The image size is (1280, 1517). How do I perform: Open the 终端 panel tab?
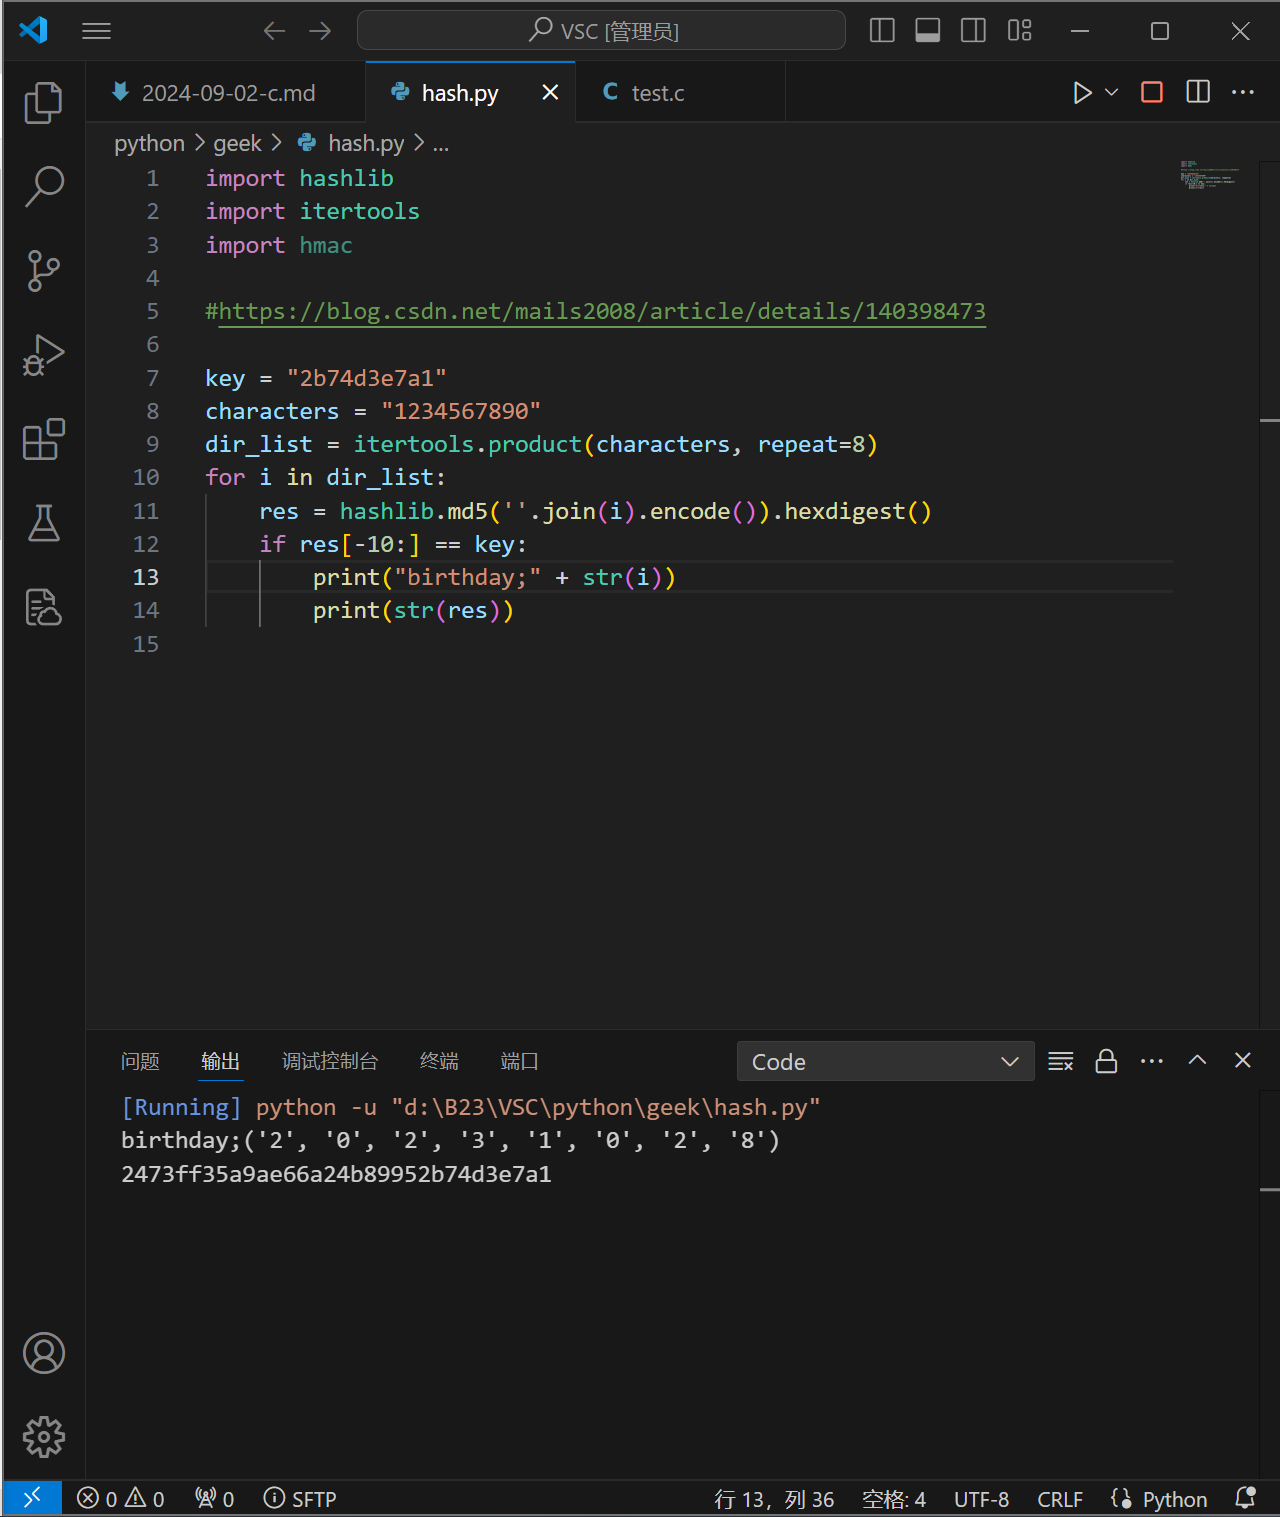[x=438, y=1061]
